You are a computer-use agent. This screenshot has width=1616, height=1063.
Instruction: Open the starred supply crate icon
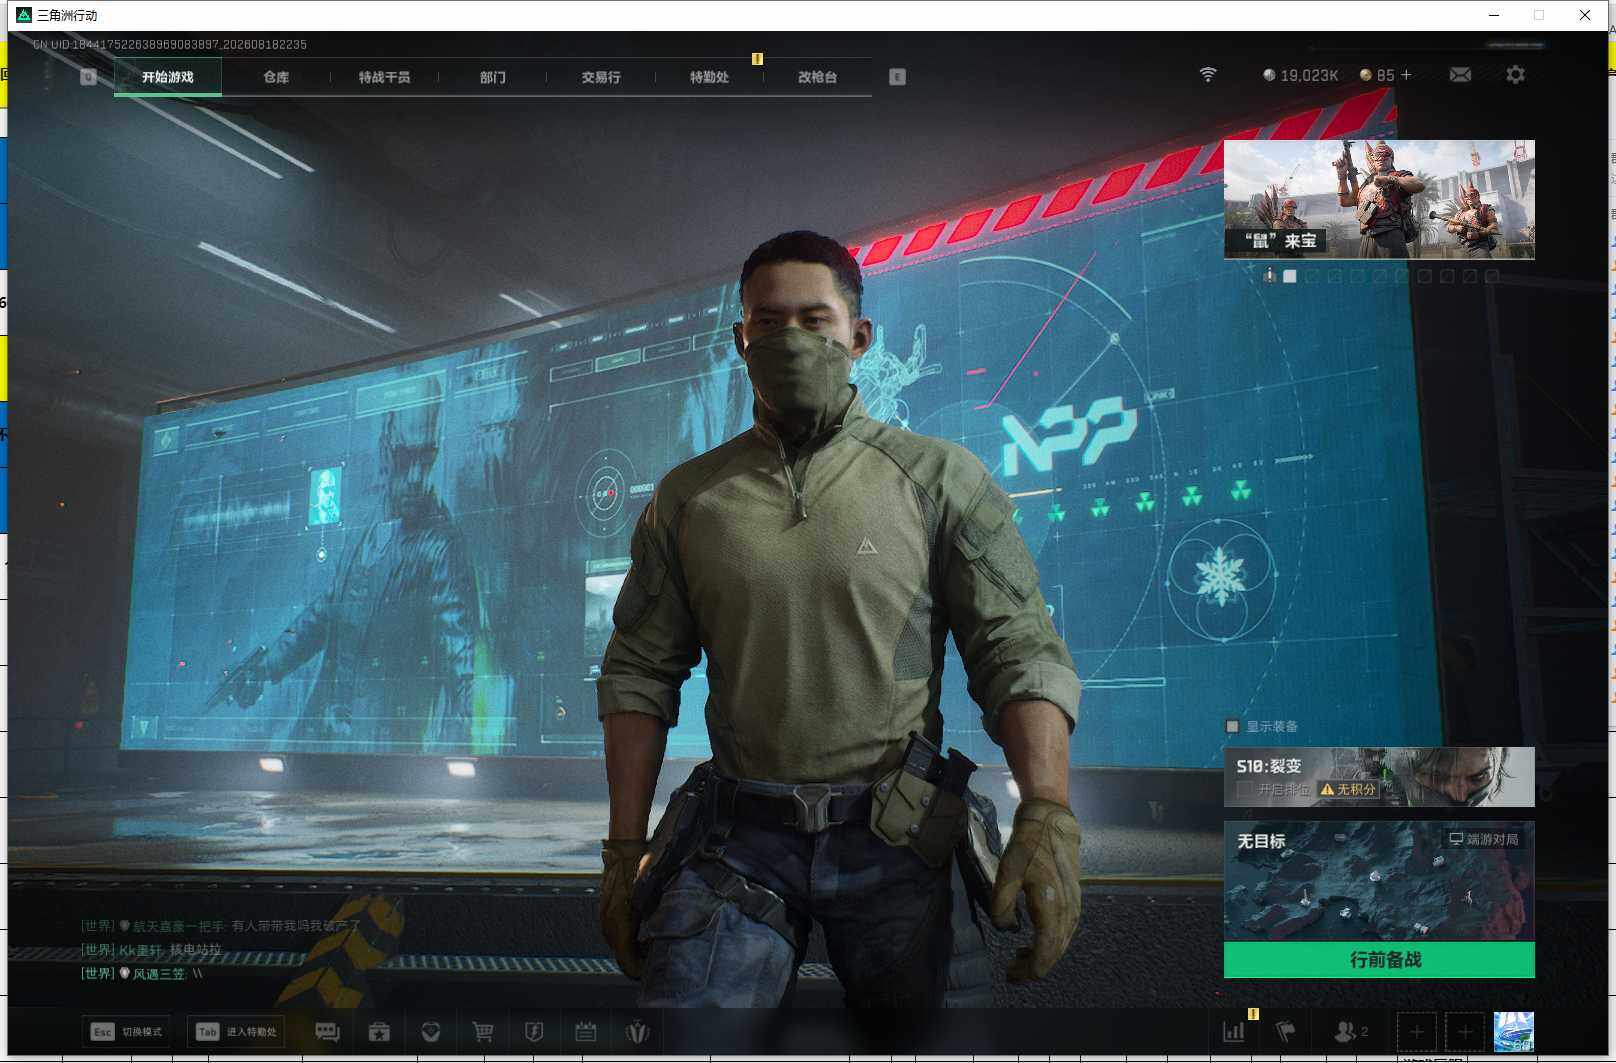coord(379,1032)
